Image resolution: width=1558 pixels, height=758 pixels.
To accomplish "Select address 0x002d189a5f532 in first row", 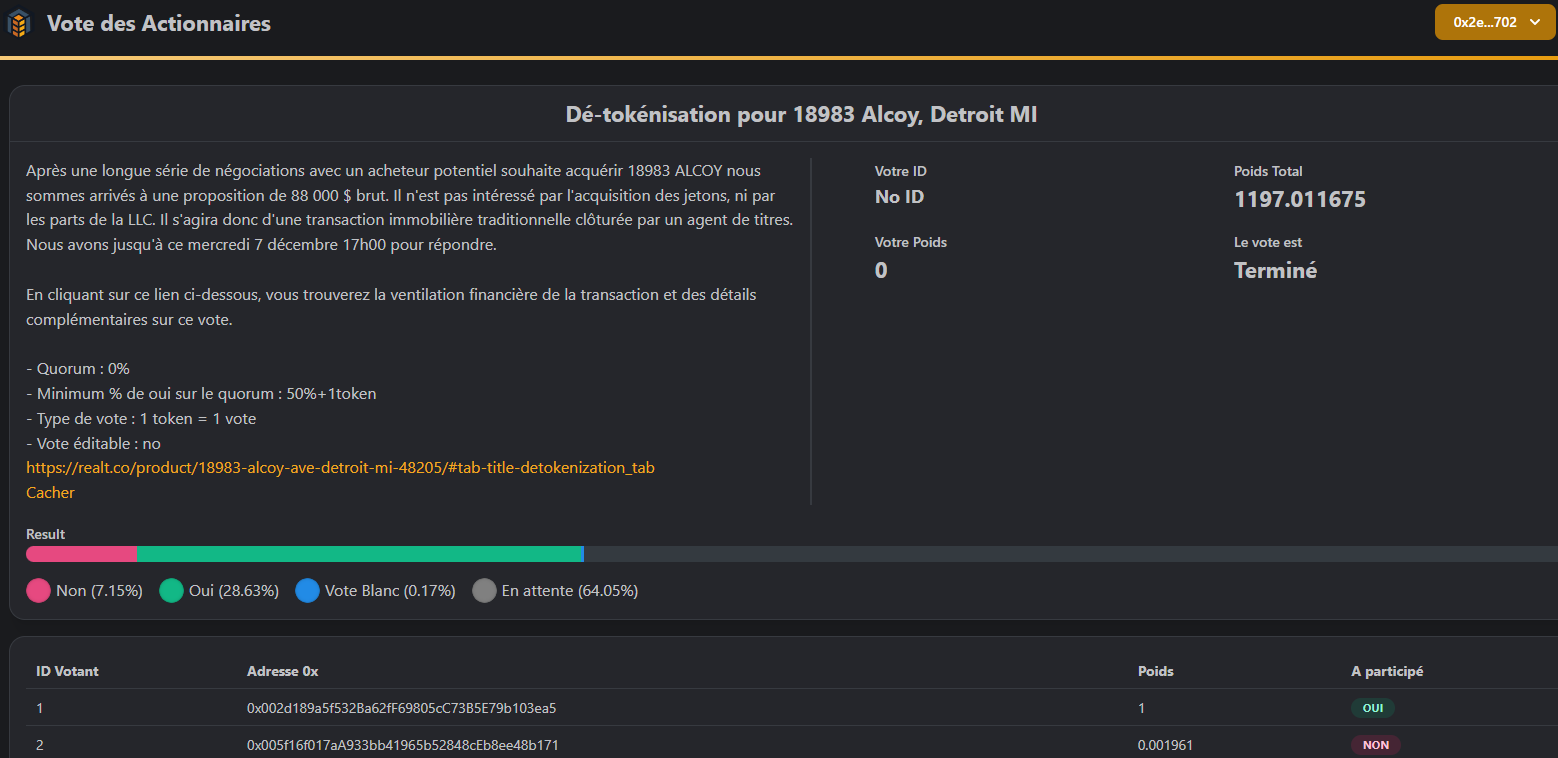I will point(401,708).
